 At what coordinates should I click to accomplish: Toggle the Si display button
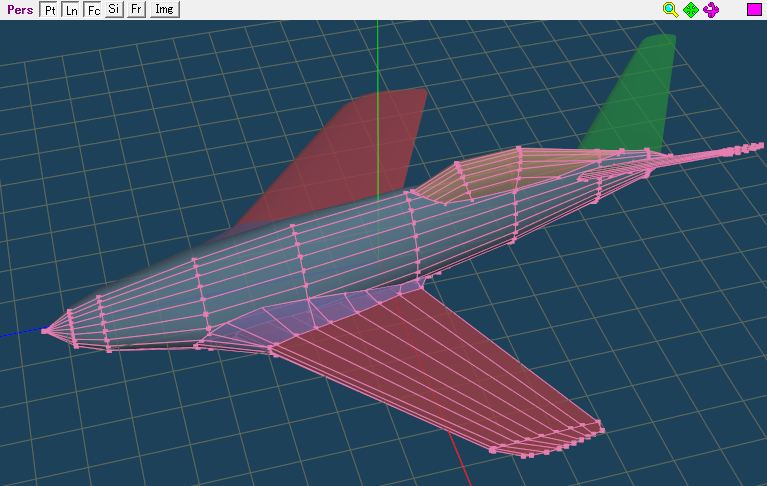pos(114,9)
